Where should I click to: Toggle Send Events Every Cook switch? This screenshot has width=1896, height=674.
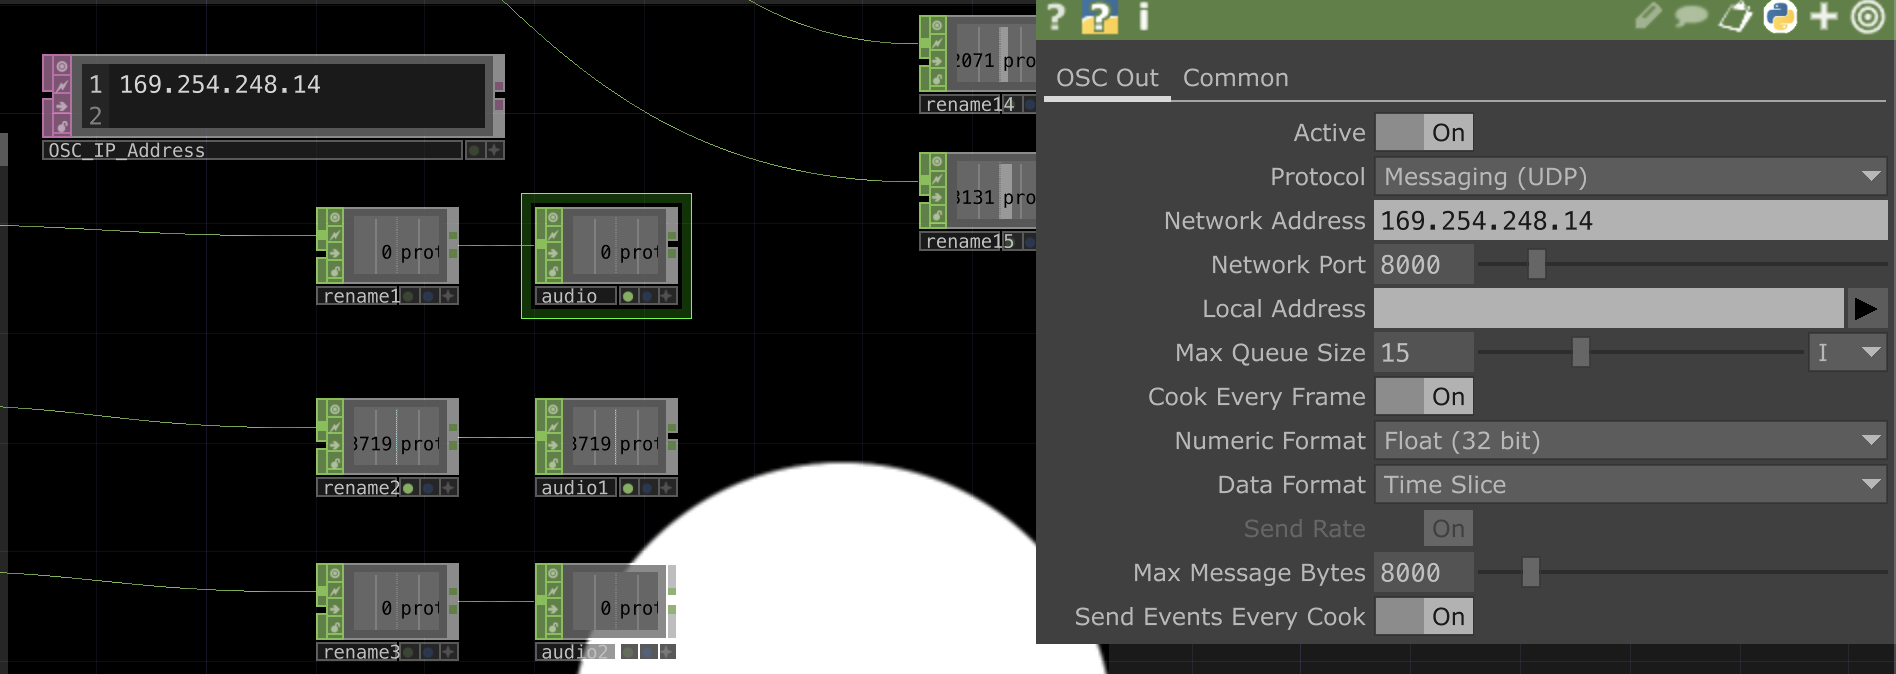pyautogui.click(x=1424, y=617)
